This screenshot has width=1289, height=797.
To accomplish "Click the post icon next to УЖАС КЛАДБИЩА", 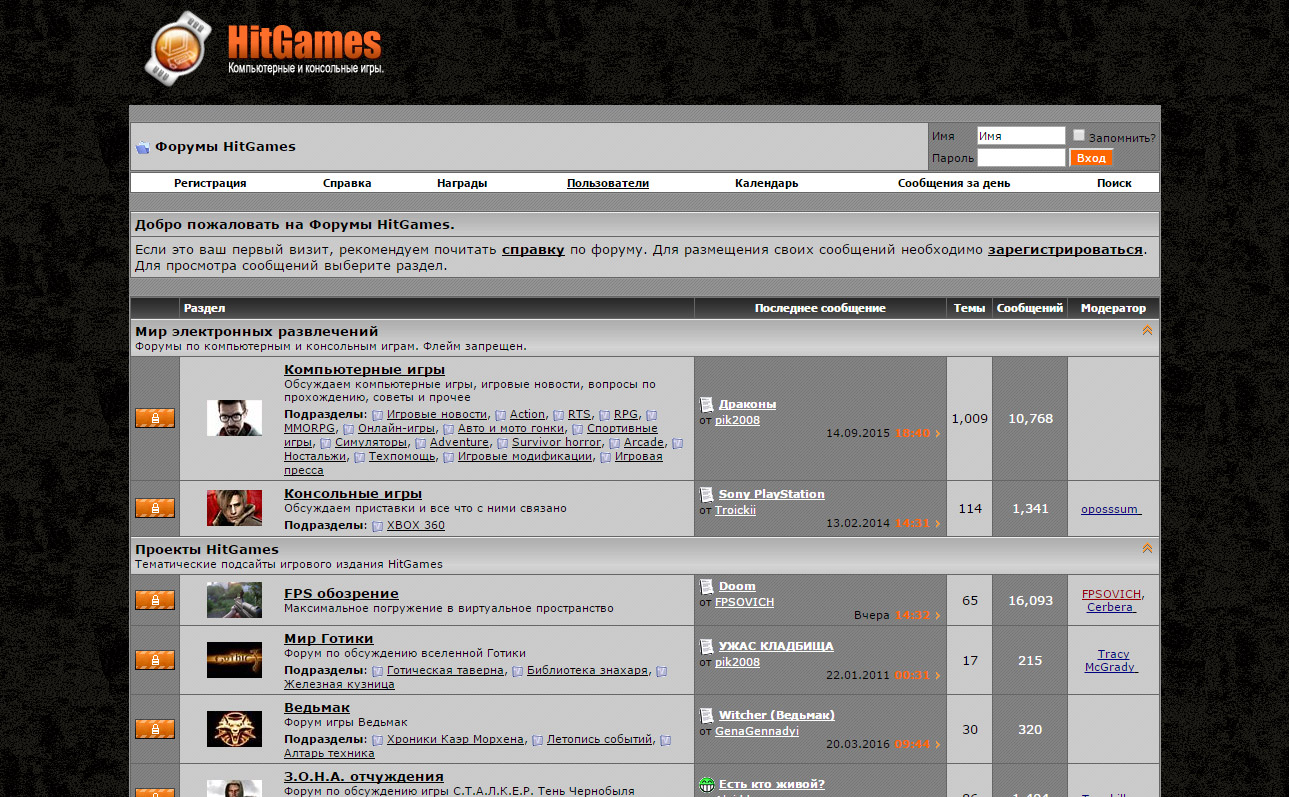I will pyautogui.click(x=707, y=647).
